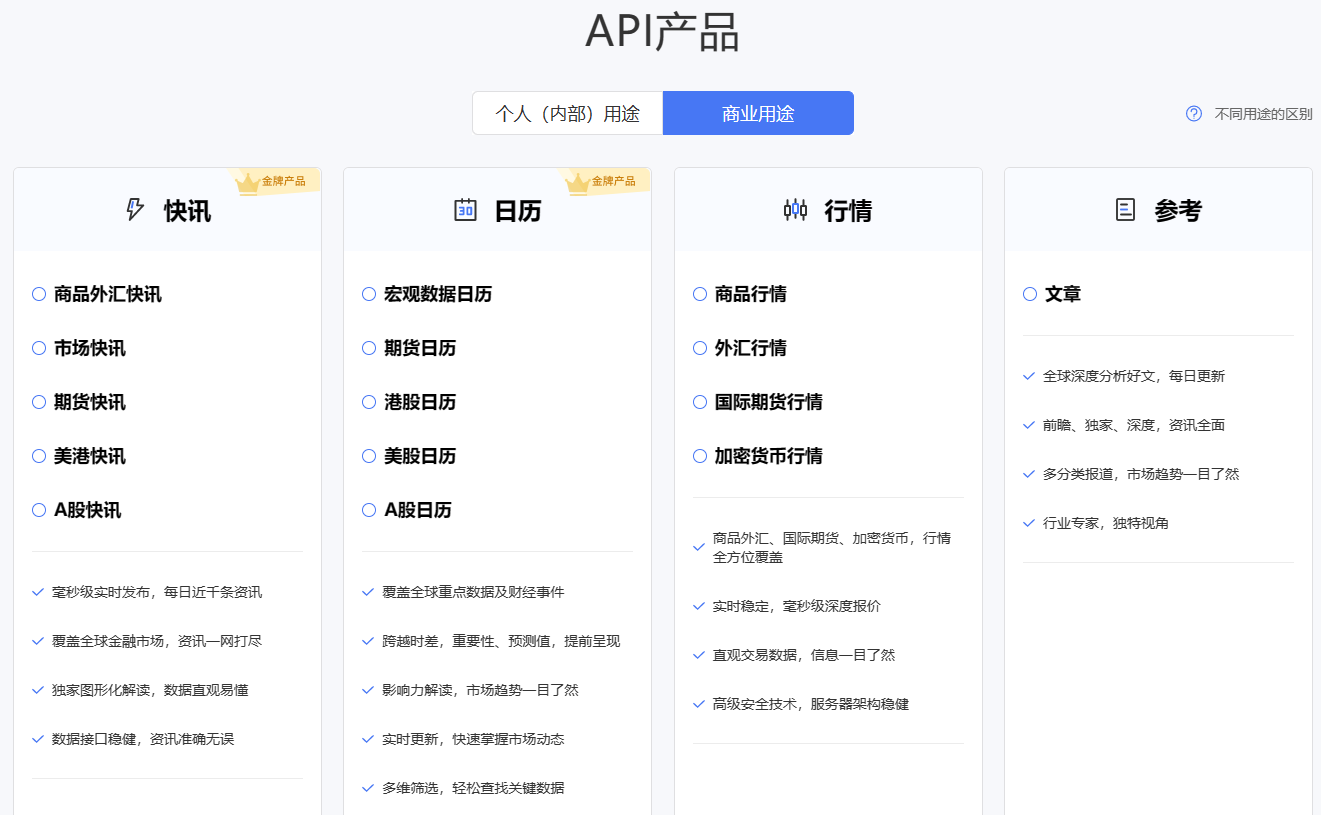Viewport: 1321px width, 815px height.
Task: Select the 美港快讯 radio option
Action: pyautogui.click(x=39, y=456)
